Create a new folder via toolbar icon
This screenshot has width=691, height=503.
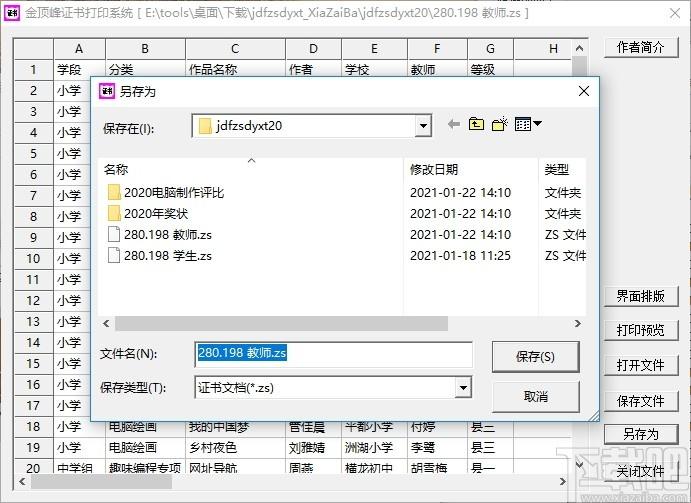pos(501,125)
